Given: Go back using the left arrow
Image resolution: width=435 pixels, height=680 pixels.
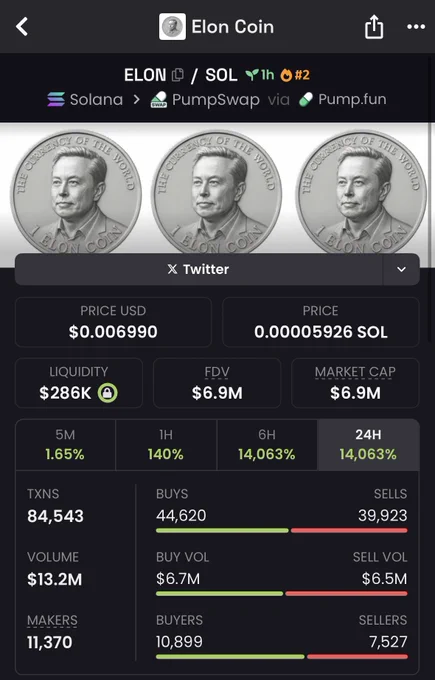Looking at the screenshot, I should [22, 27].
